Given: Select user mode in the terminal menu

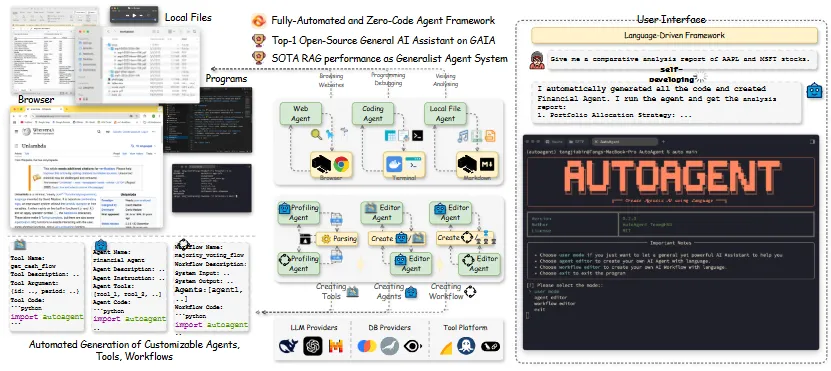Looking at the screenshot, I should (545, 292).
